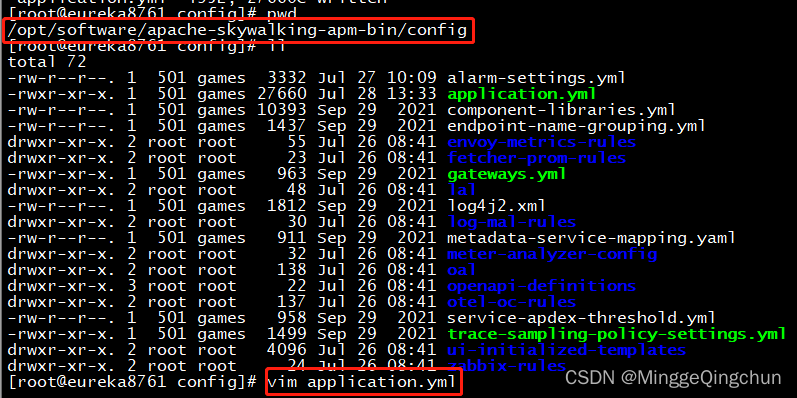Image resolution: width=797 pixels, height=398 pixels.
Task: Select the green application.yml file name in the listing
Action: (x=522, y=95)
